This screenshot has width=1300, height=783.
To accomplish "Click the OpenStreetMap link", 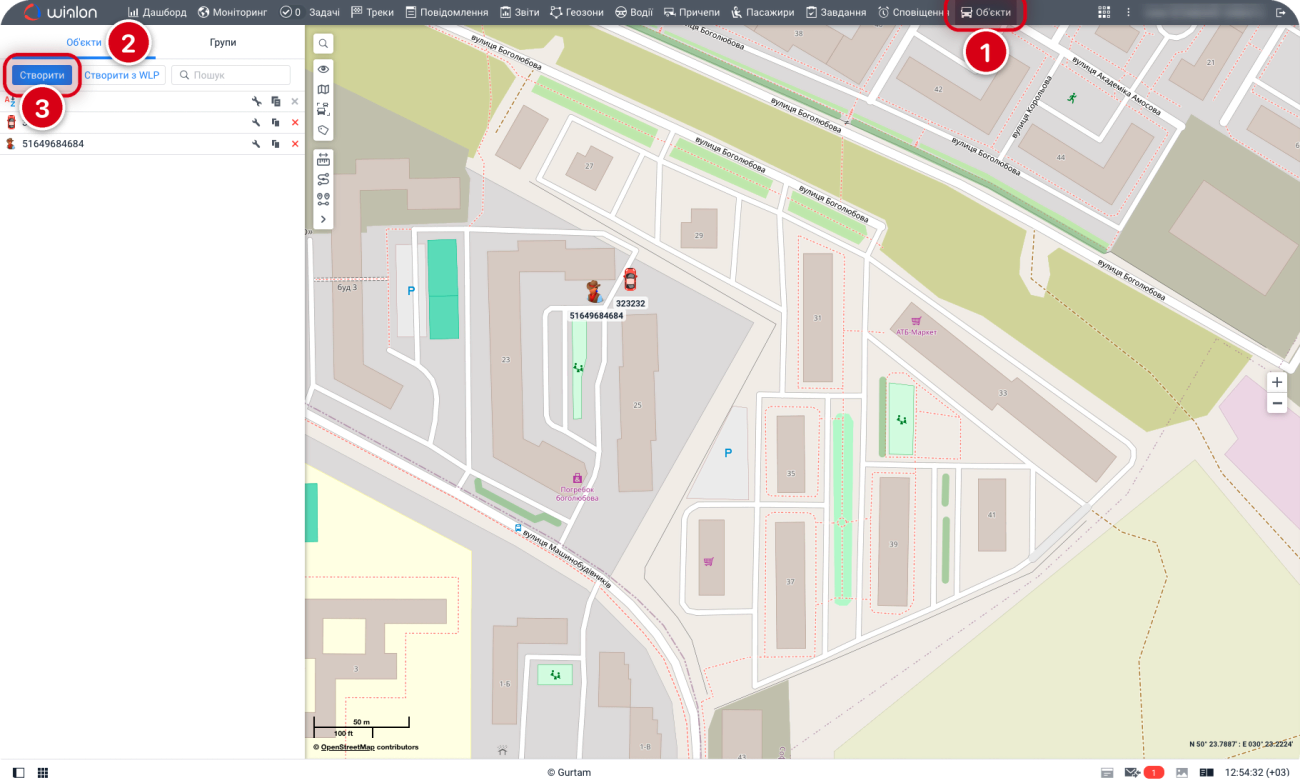I will click(x=348, y=747).
